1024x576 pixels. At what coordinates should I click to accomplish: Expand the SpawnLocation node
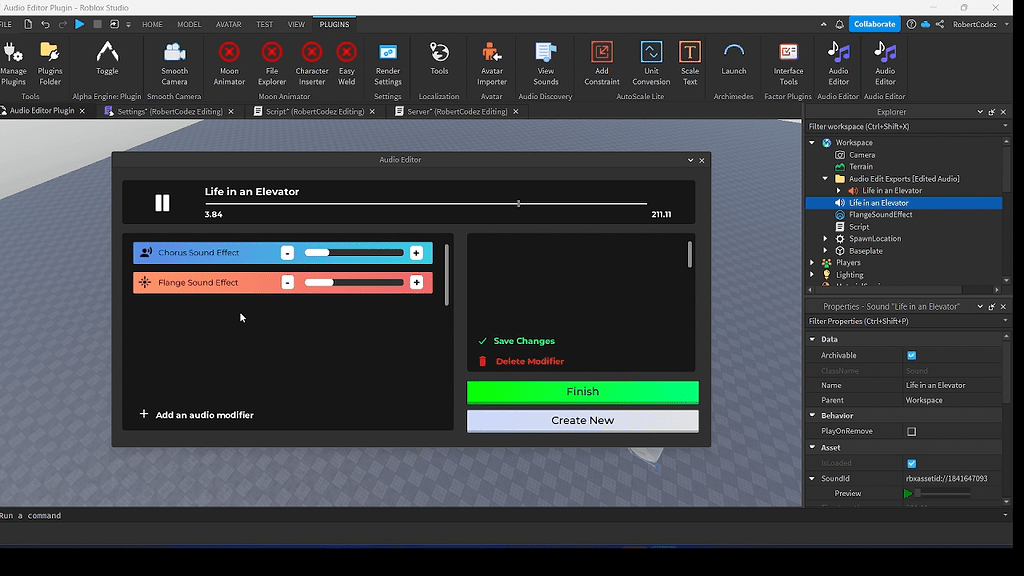coord(825,238)
